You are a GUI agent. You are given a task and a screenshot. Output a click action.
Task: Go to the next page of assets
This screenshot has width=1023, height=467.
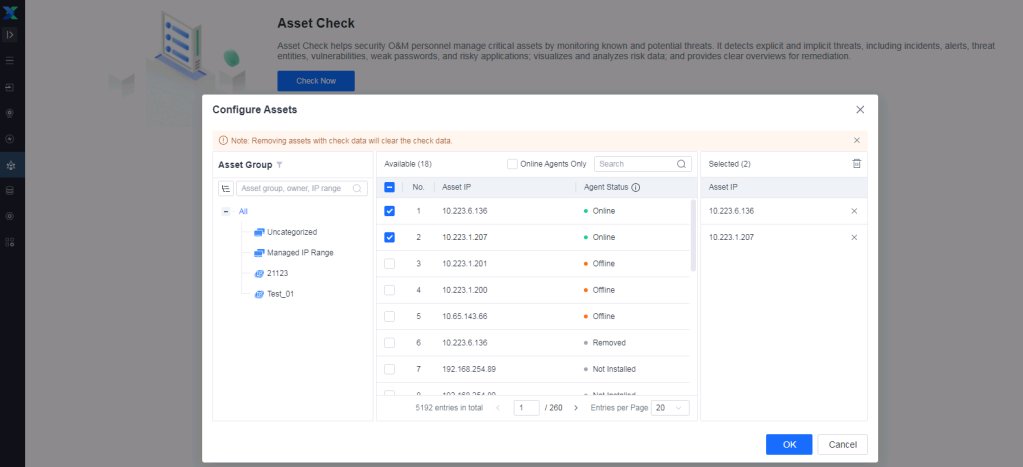point(575,408)
